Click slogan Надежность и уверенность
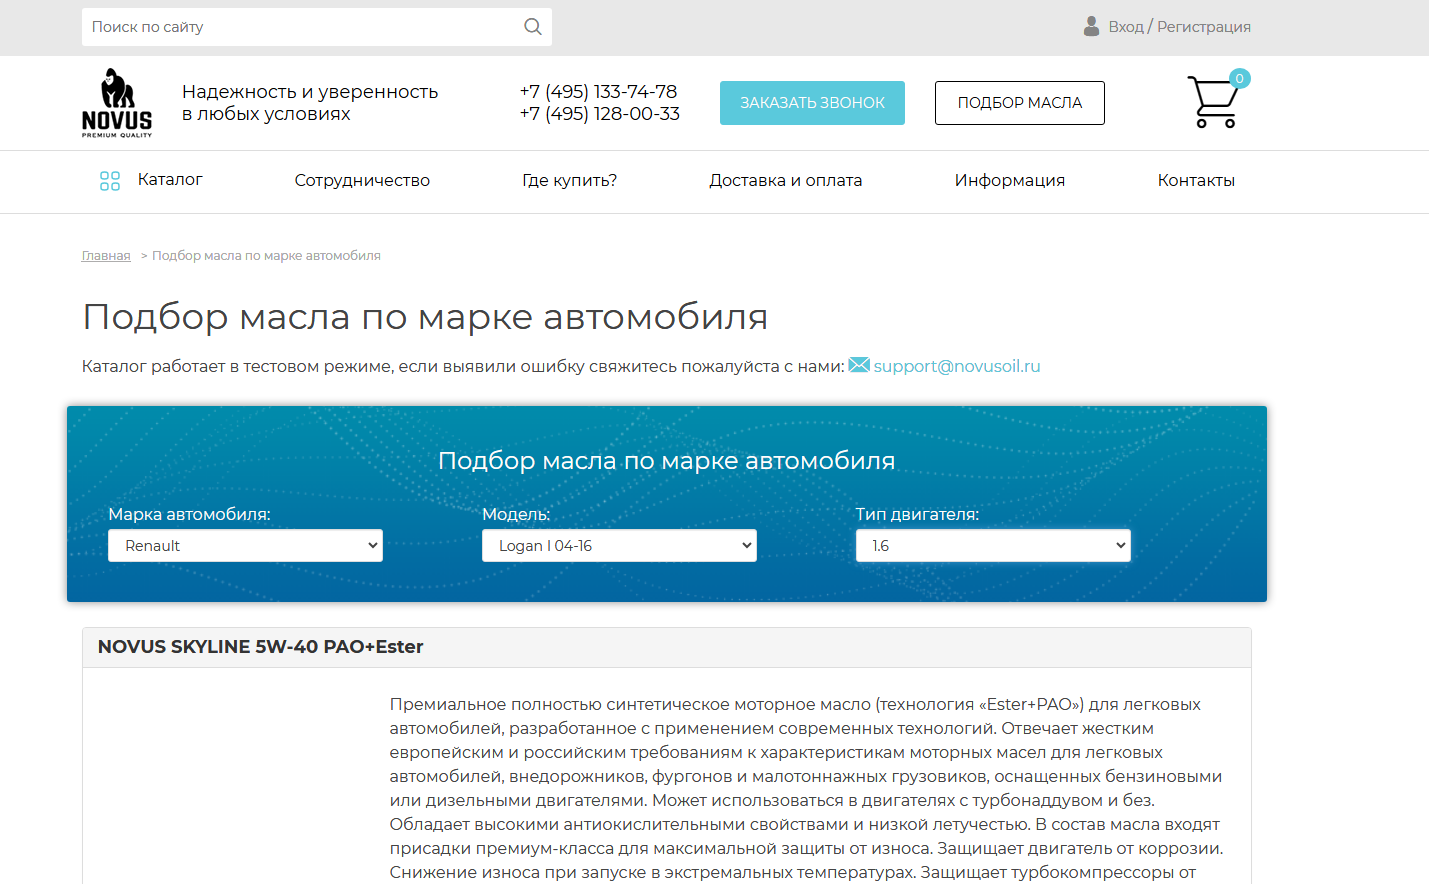This screenshot has height=884, width=1429. 310,92
